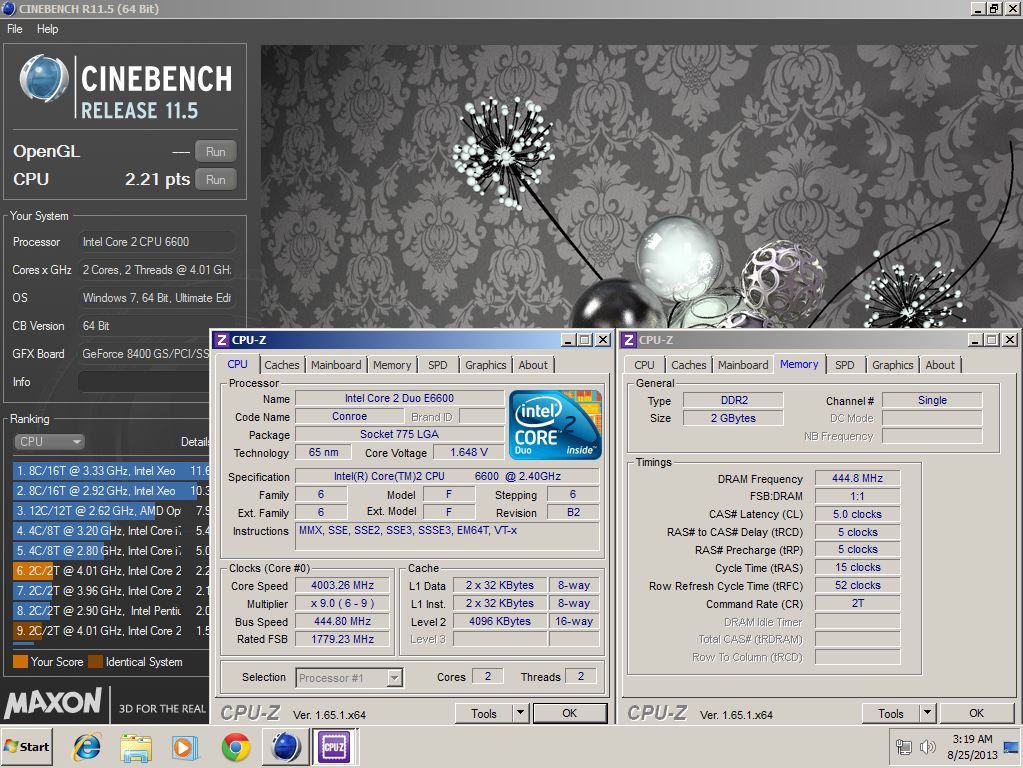Switch to Mainboard tab in left CPU-Z
The height and width of the screenshot is (768, 1023).
[336, 365]
